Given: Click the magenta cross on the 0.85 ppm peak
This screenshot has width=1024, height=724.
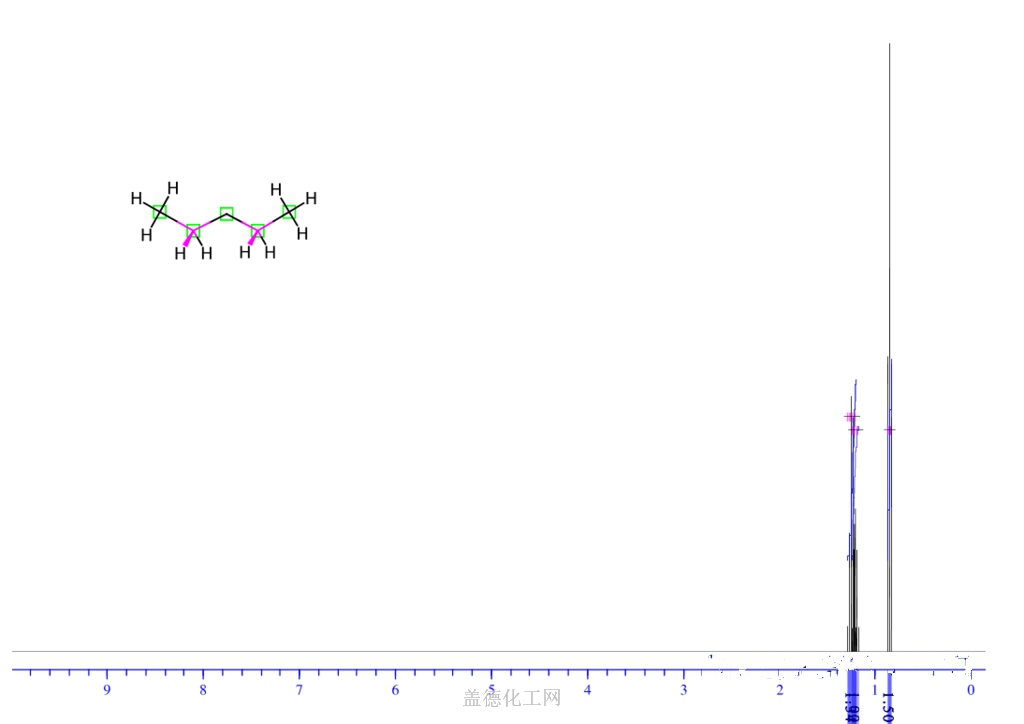Looking at the screenshot, I should (x=889, y=430).
